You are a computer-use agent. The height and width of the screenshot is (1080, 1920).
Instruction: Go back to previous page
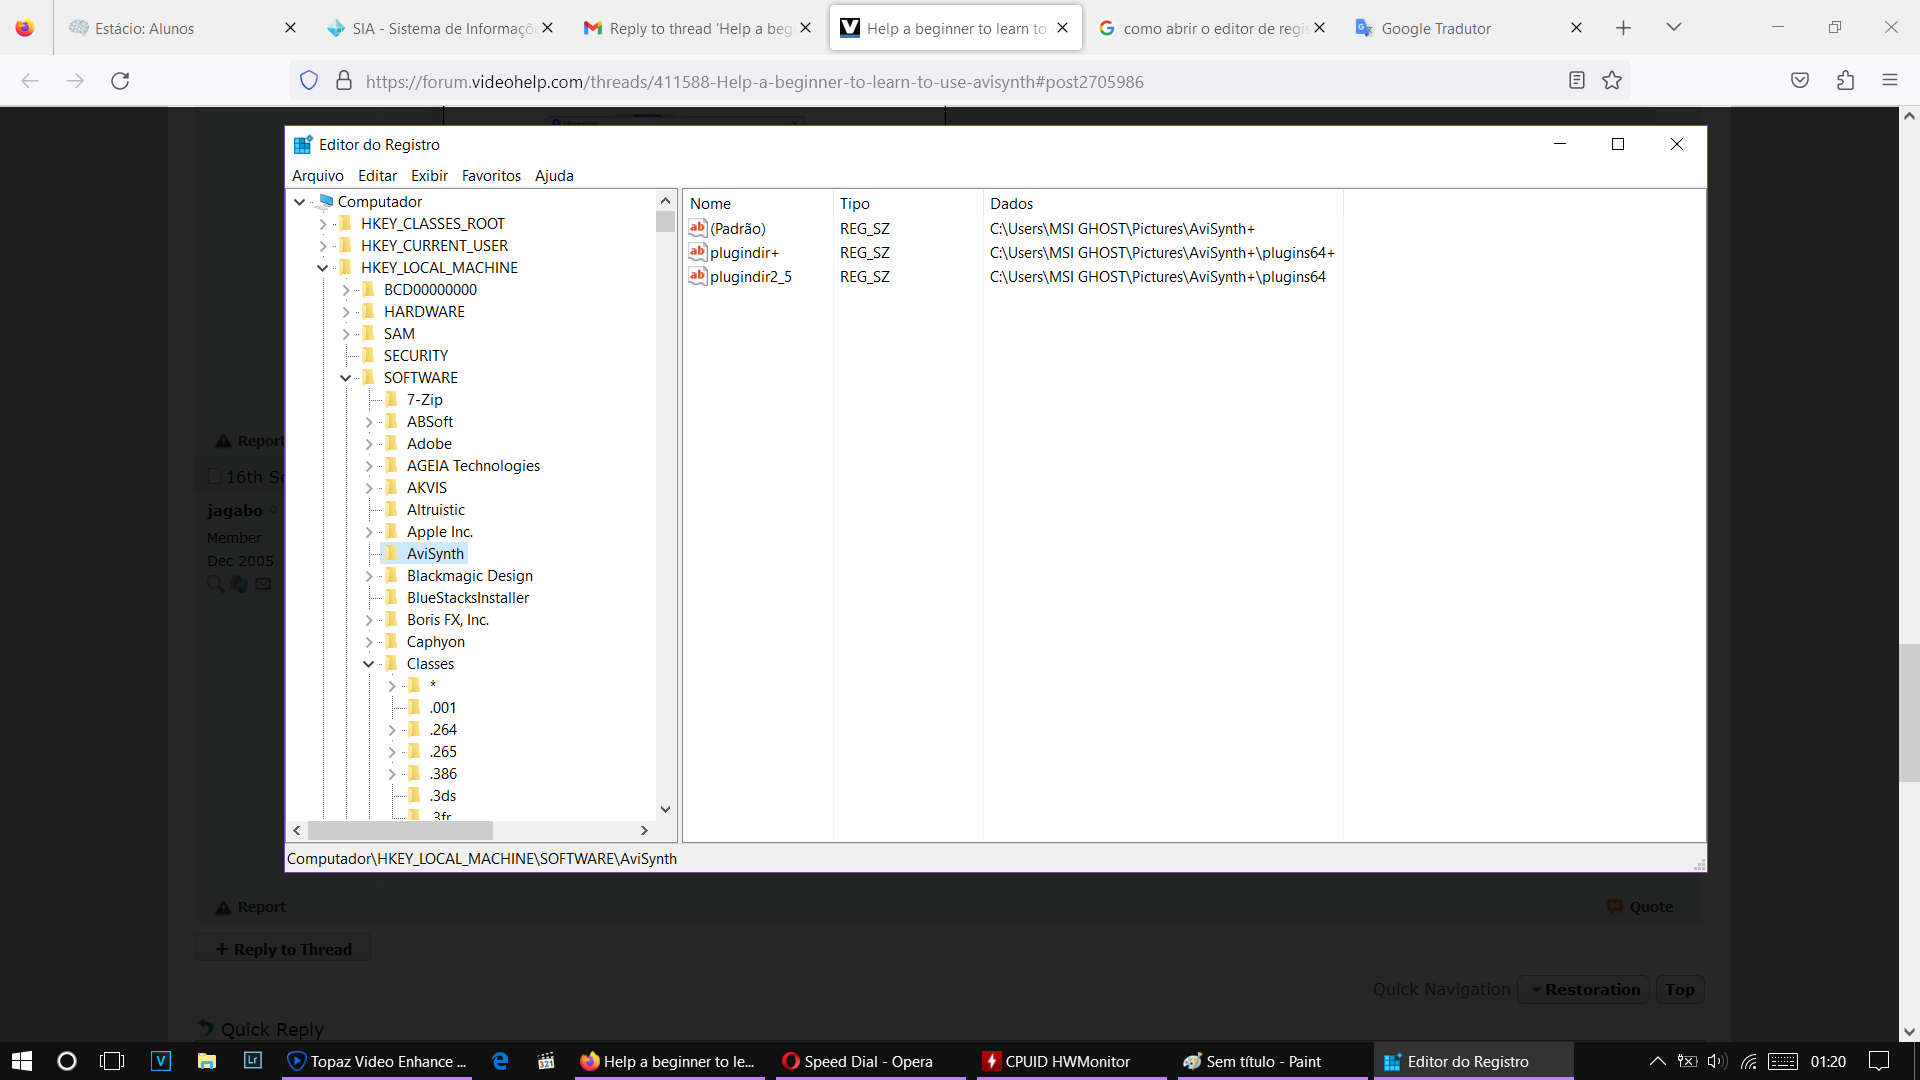(x=30, y=81)
